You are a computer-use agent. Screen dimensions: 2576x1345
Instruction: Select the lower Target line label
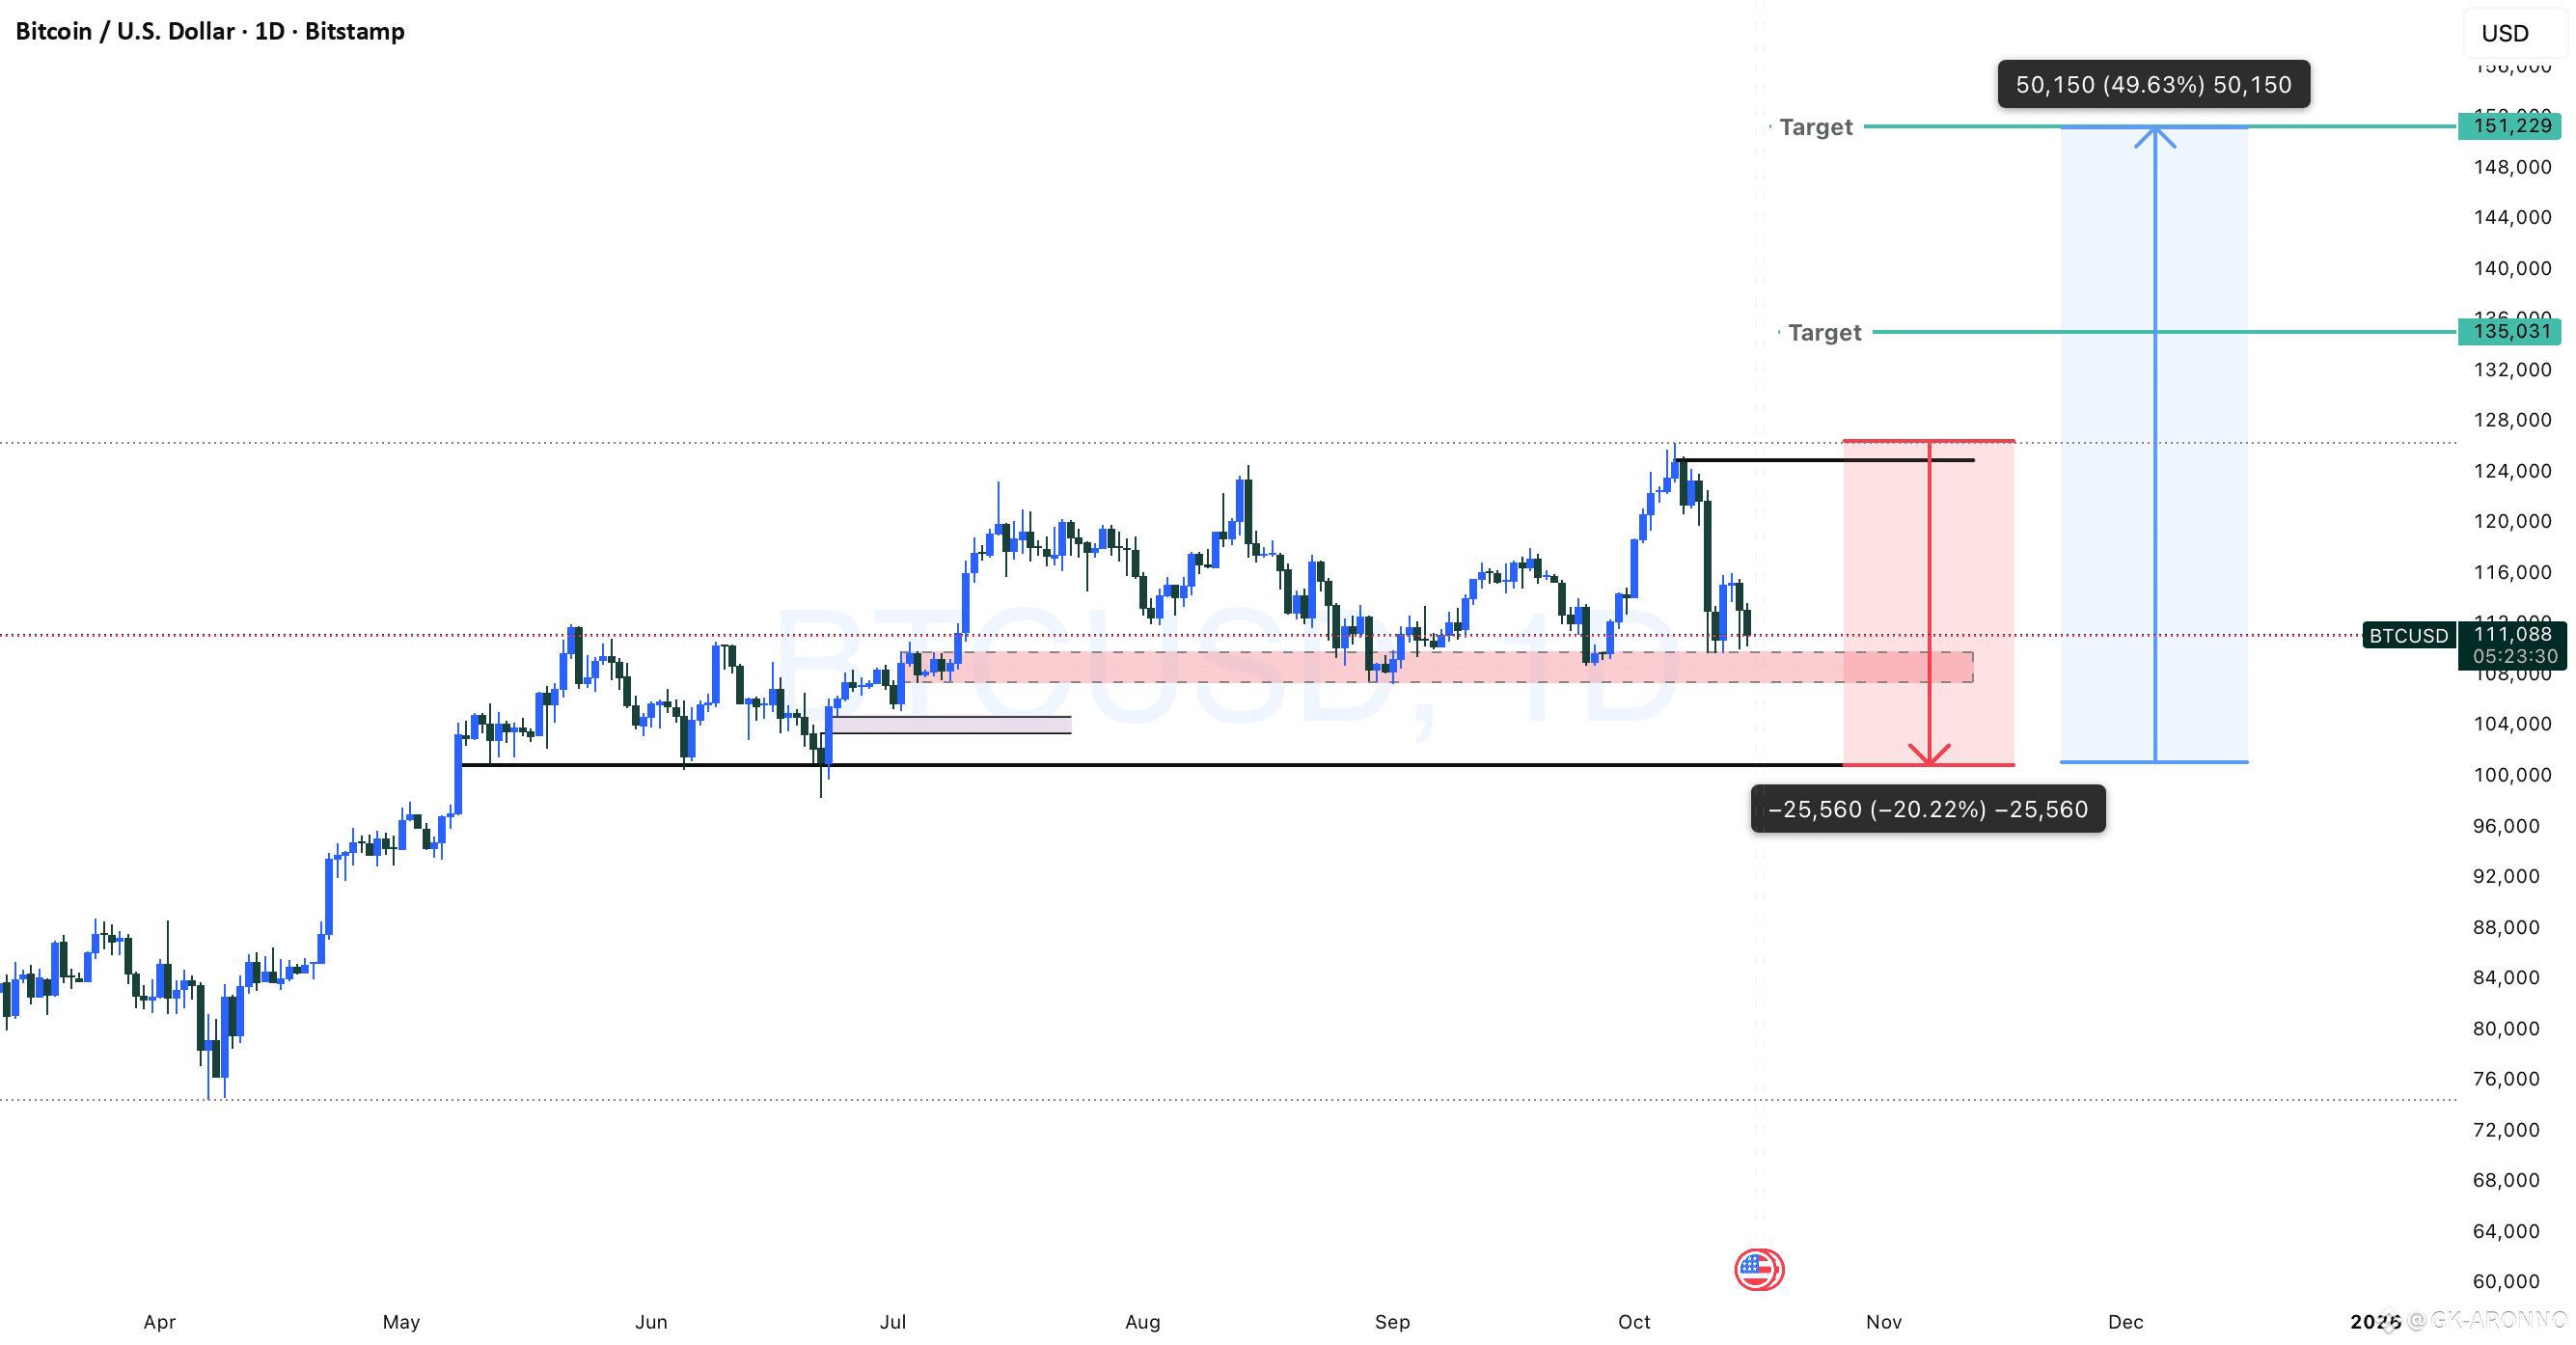click(1824, 332)
